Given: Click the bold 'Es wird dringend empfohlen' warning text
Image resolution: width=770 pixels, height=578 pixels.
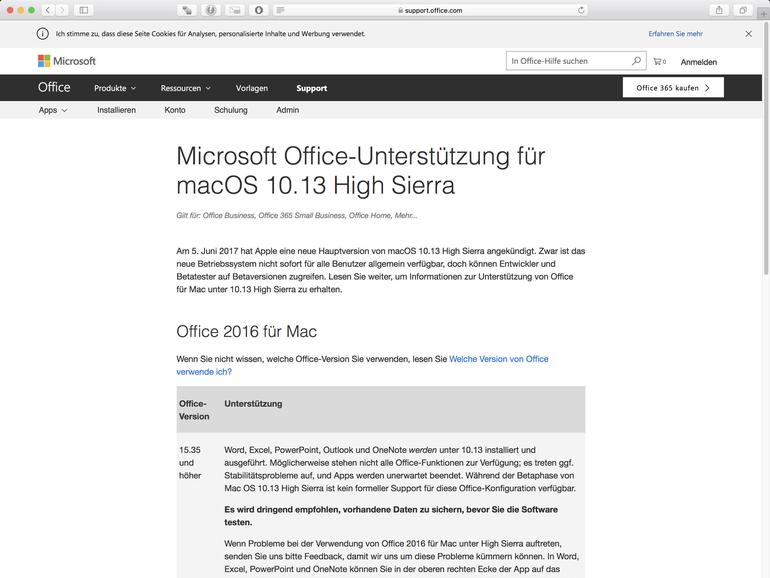Looking at the screenshot, I should click(391, 516).
